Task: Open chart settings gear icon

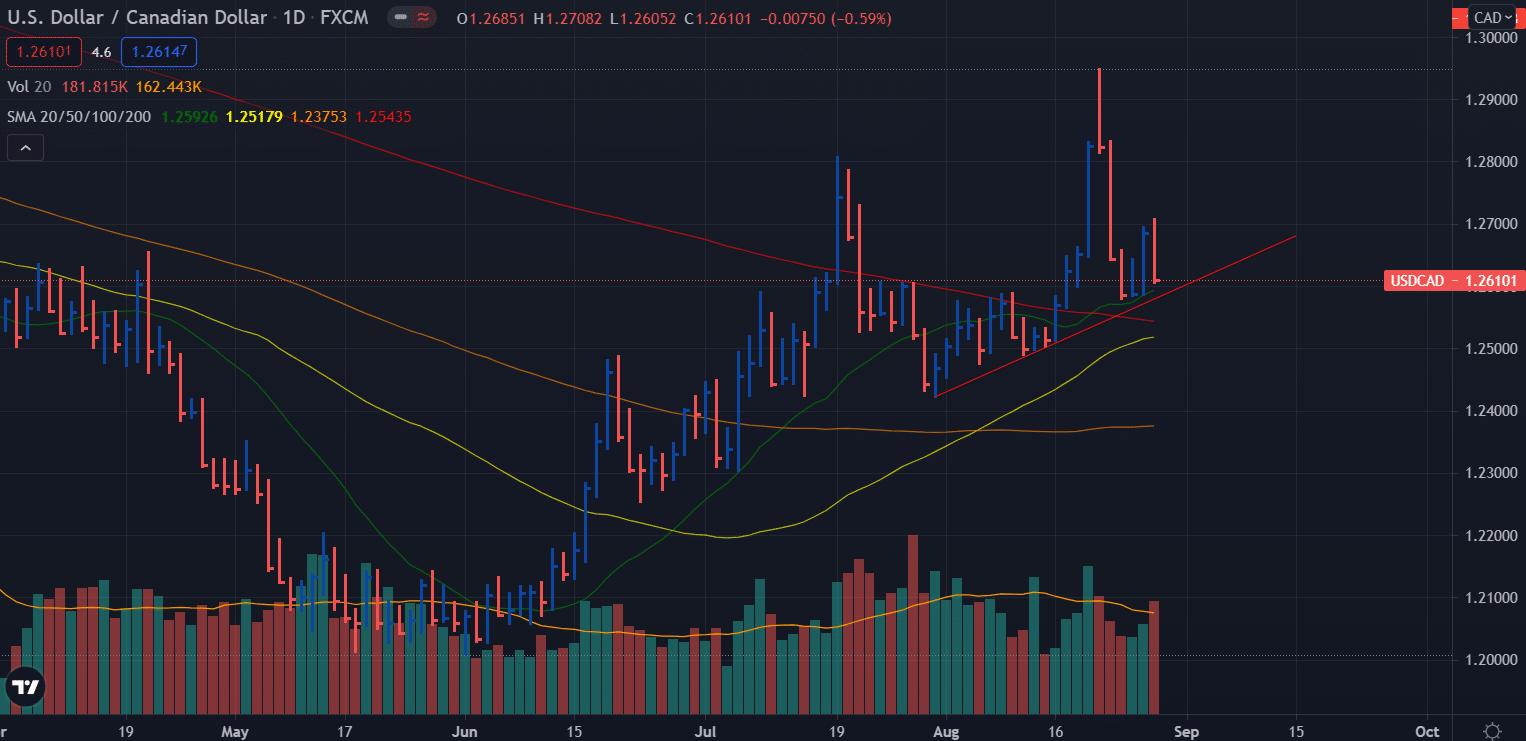Action: pos(1493,730)
